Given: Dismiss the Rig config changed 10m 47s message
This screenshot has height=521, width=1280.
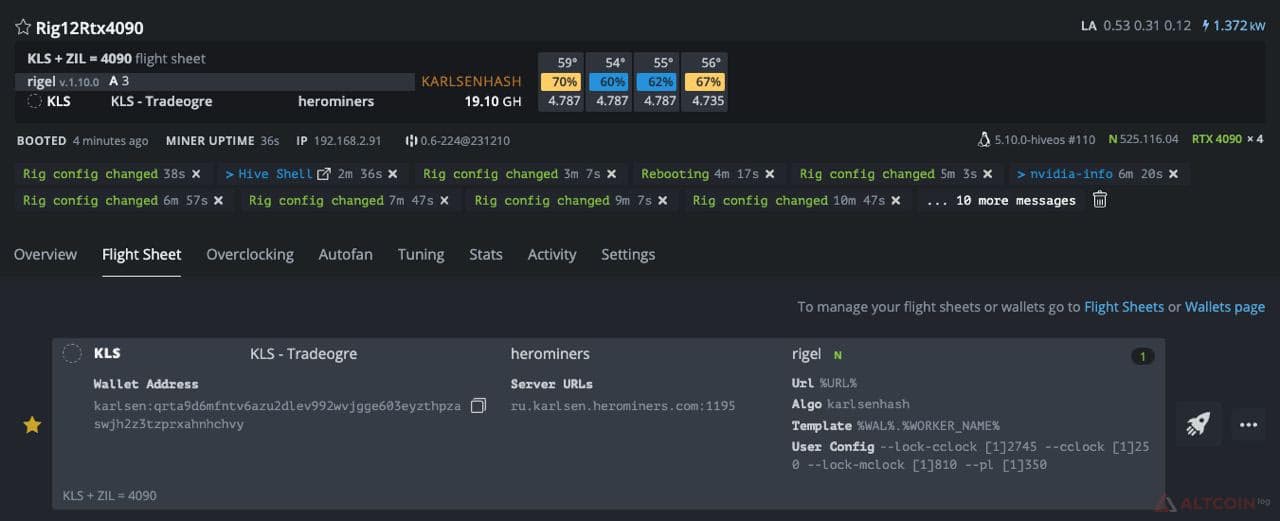Looking at the screenshot, I should [x=896, y=201].
